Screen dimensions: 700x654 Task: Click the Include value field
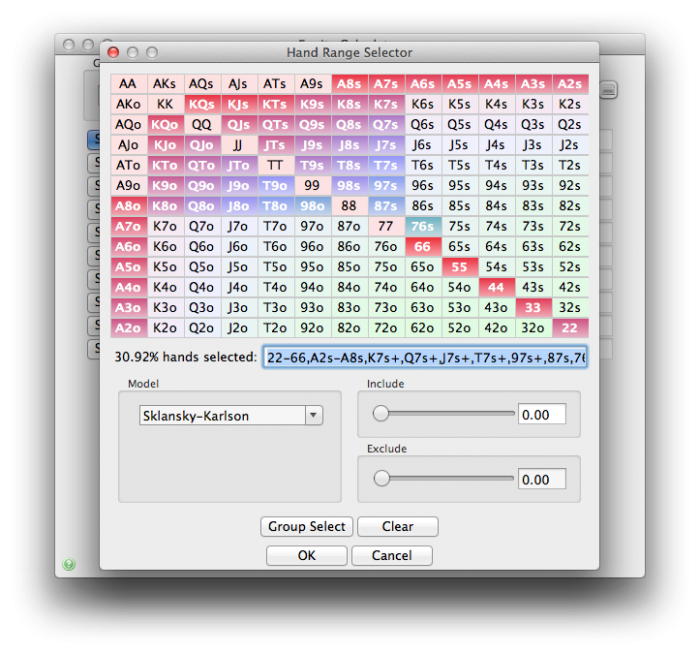pyautogui.click(x=542, y=414)
